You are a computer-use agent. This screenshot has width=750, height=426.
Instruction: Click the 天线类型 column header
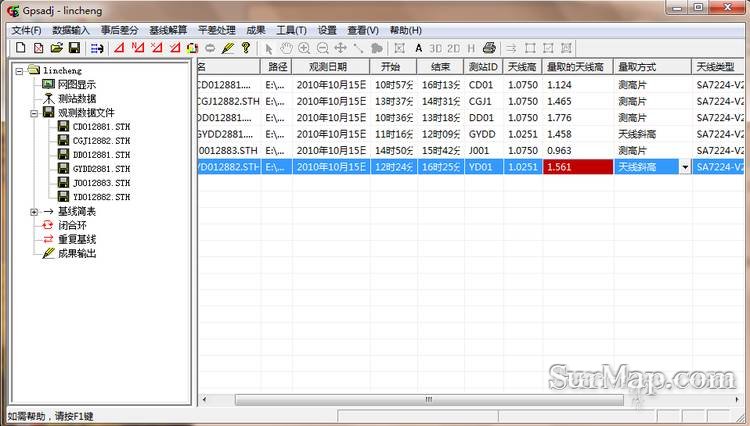click(x=717, y=67)
